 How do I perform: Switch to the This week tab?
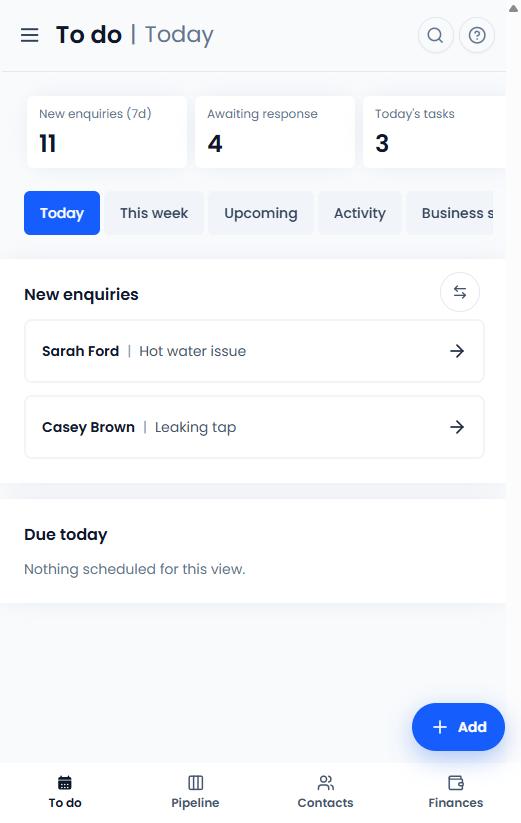click(154, 213)
